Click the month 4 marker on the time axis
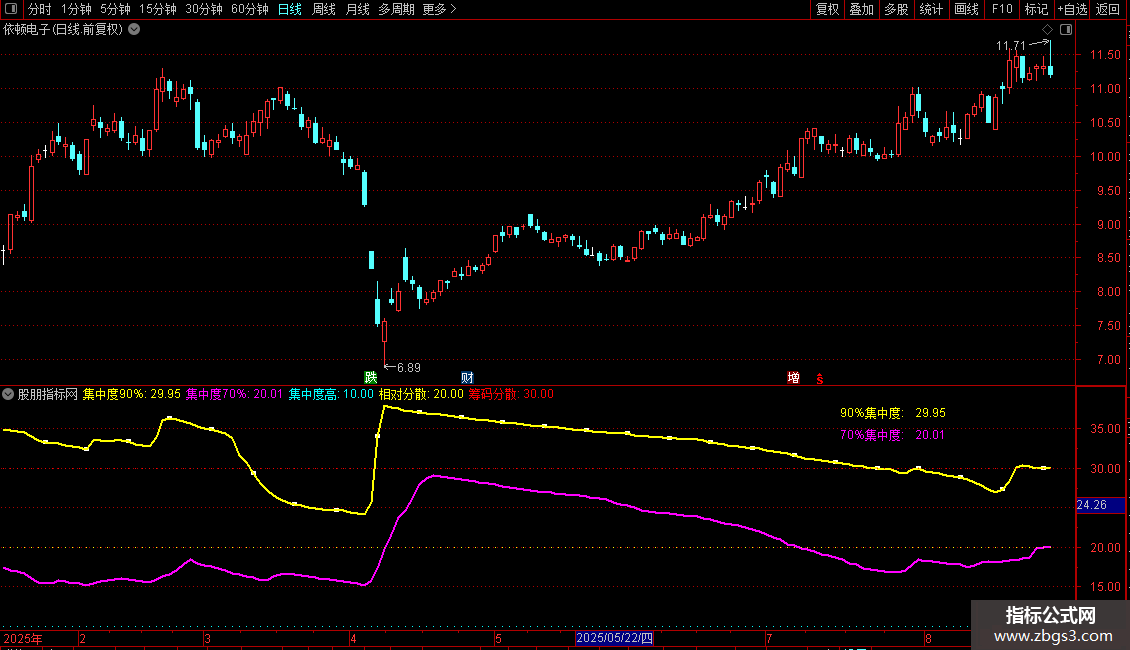This screenshot has height=650, width=1130. 353,638
